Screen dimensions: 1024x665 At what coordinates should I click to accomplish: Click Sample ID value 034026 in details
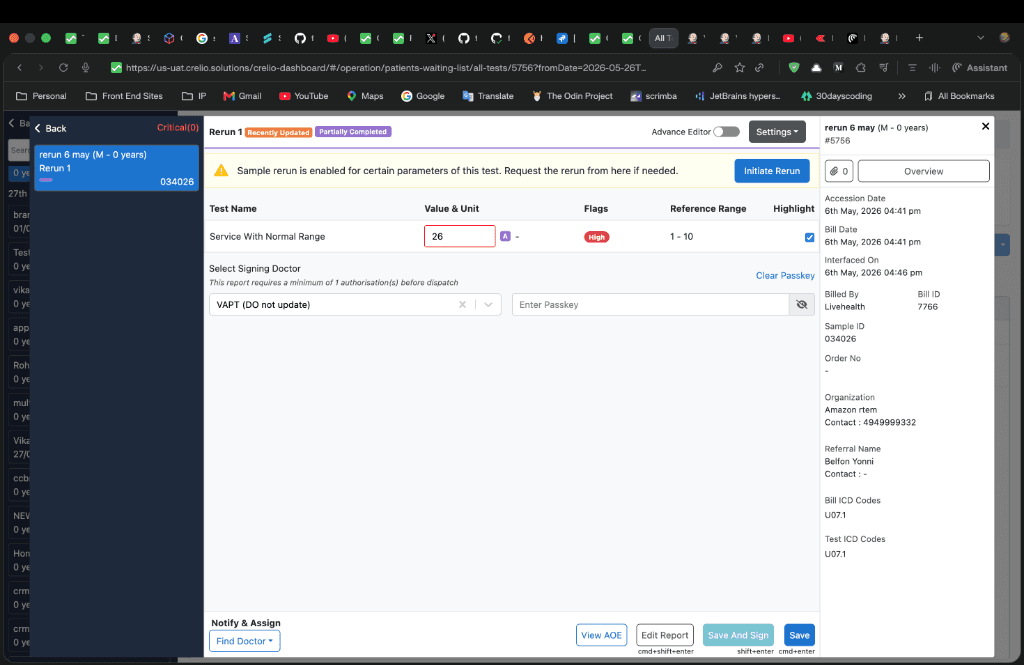click(x=840, y=338)
